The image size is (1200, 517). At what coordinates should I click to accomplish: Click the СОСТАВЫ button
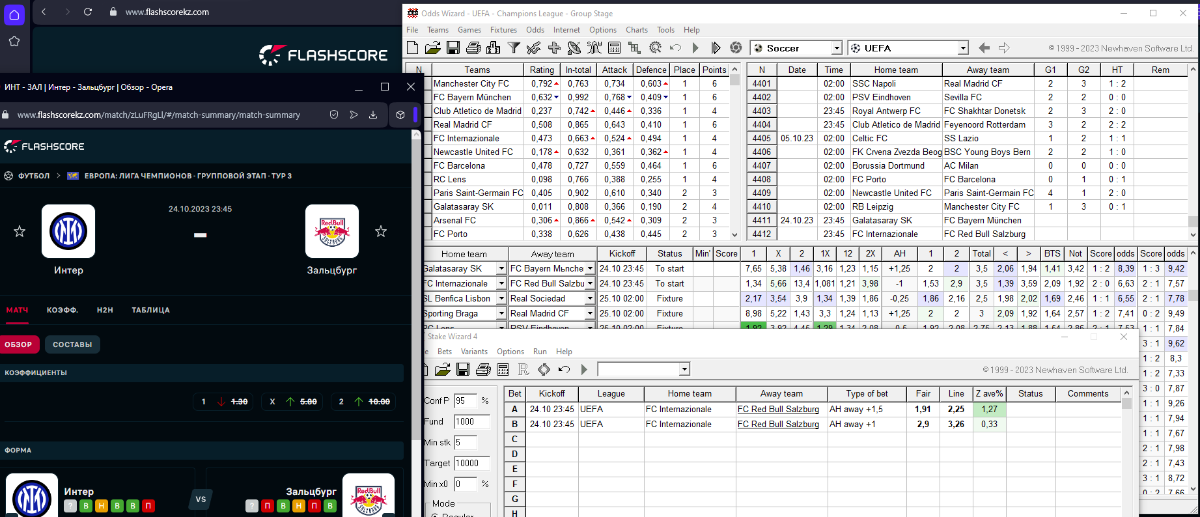tap(72, 345)
